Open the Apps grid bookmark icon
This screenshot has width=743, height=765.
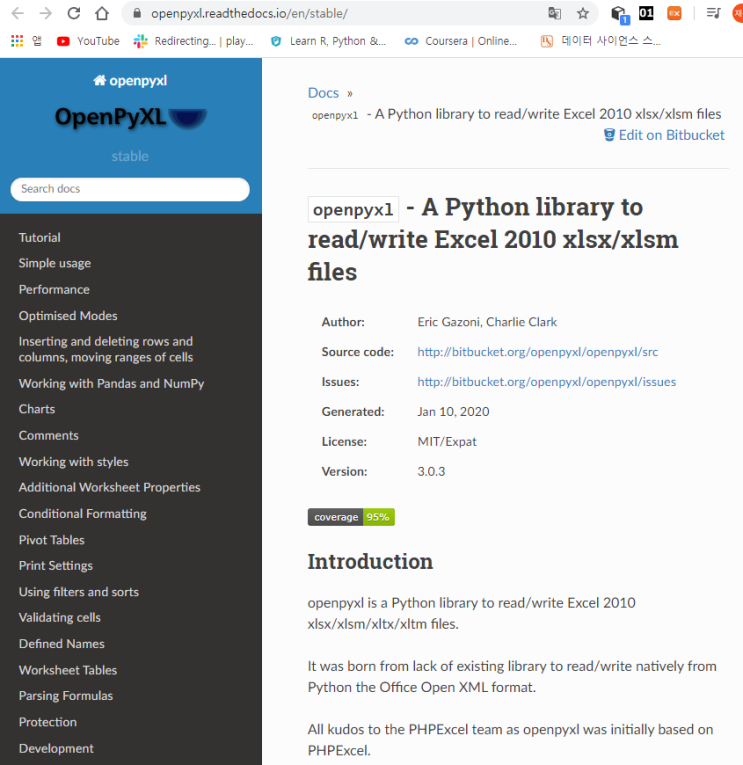tap(17, 41)
